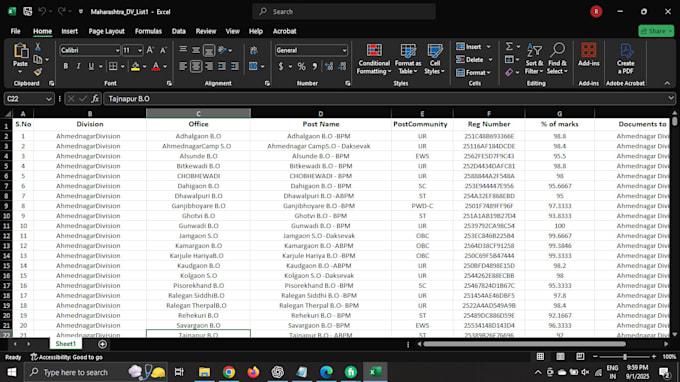Open Find & Select dropdown

pos(557,59)
